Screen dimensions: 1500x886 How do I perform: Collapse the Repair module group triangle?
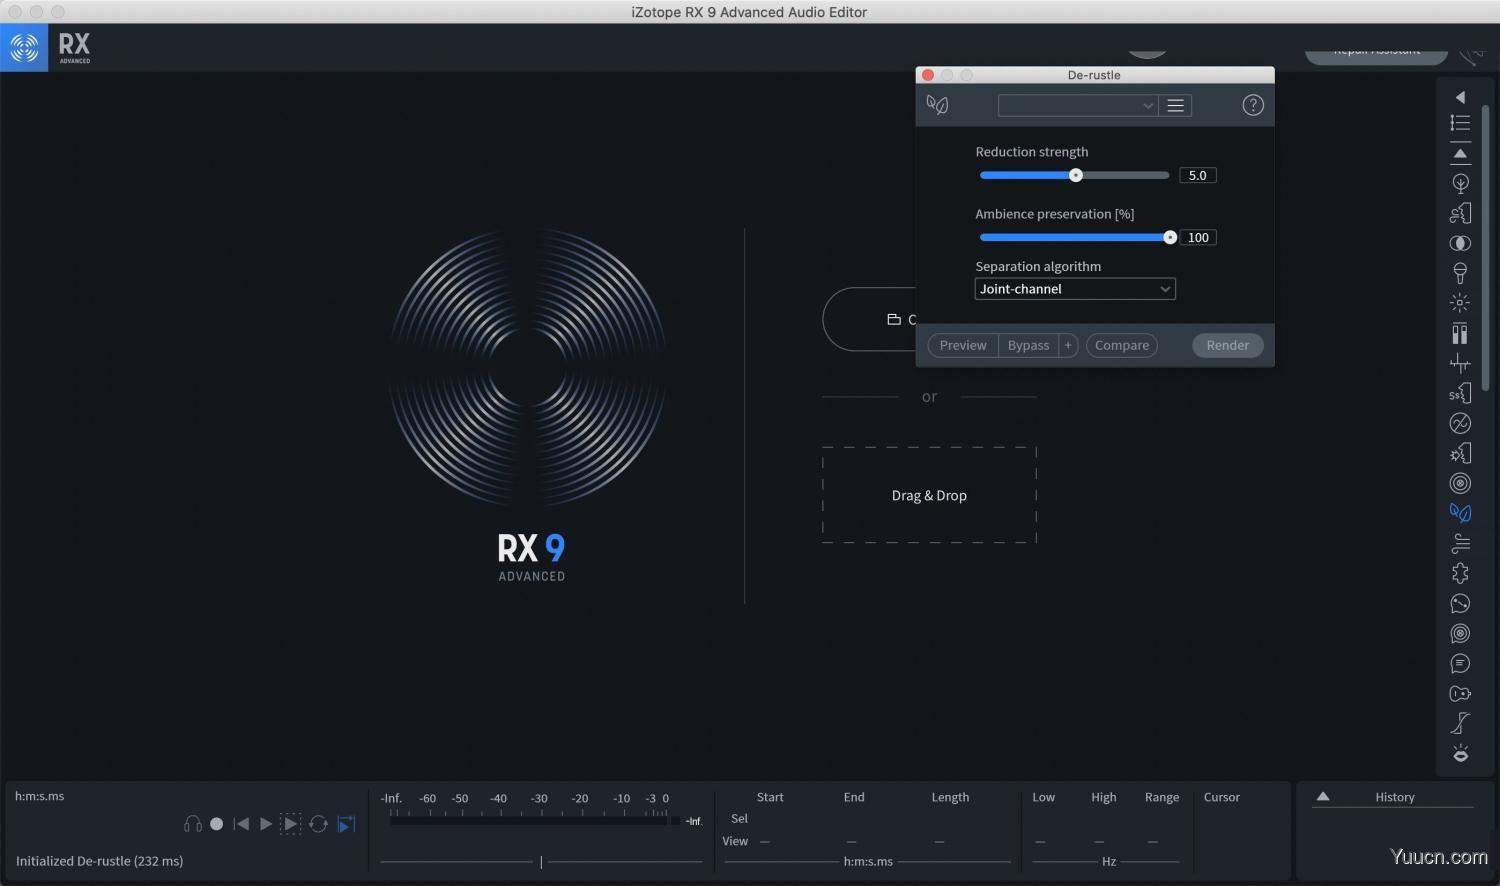click(1460, 153)
